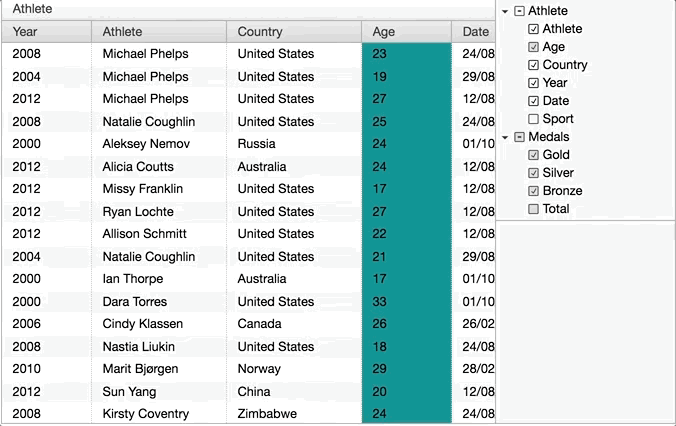The width and height of the screenshot is (676, 426).
Task: Click the Missy Franklin name cell
Action: pos(159,189)
